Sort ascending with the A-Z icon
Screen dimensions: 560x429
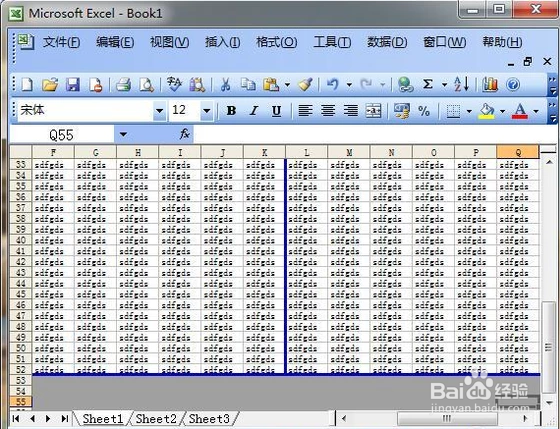click(x=461, y=85)
